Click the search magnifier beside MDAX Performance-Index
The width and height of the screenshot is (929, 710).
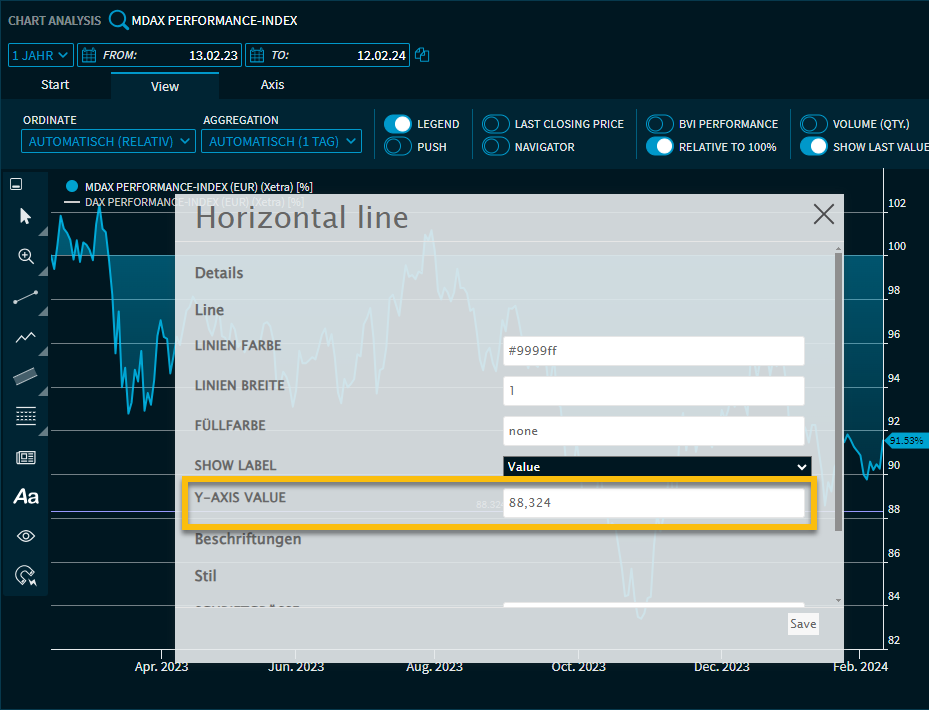coord(119,20)
